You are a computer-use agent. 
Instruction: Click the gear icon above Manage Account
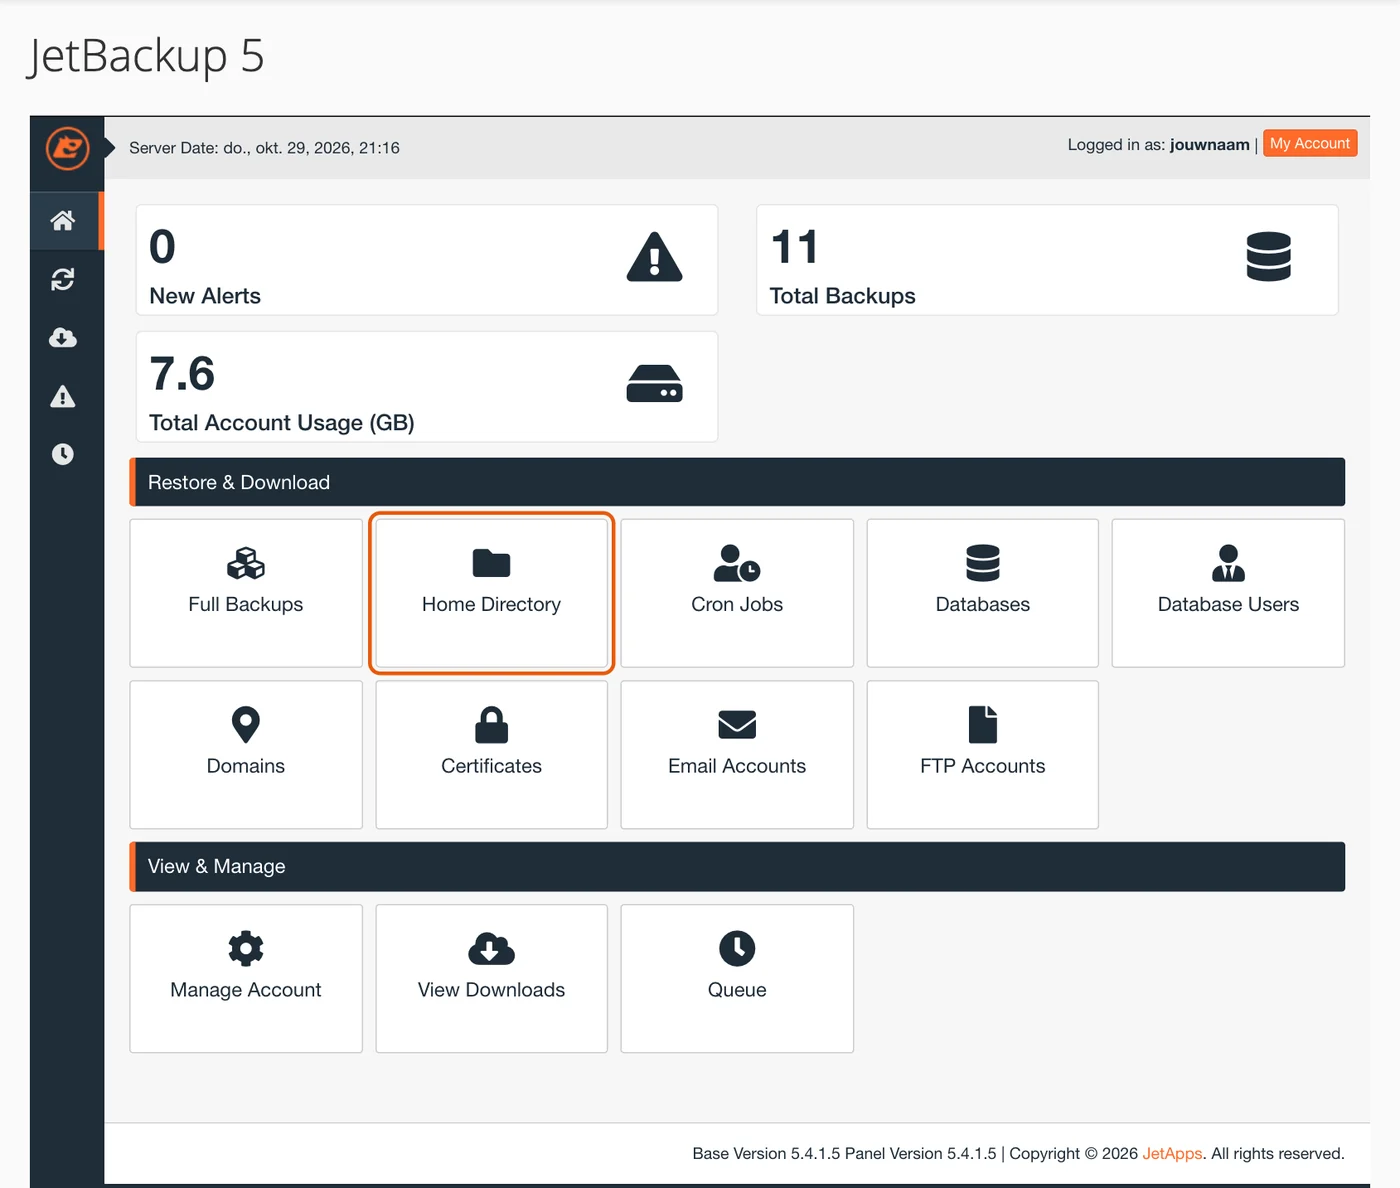tap(246, 949)
